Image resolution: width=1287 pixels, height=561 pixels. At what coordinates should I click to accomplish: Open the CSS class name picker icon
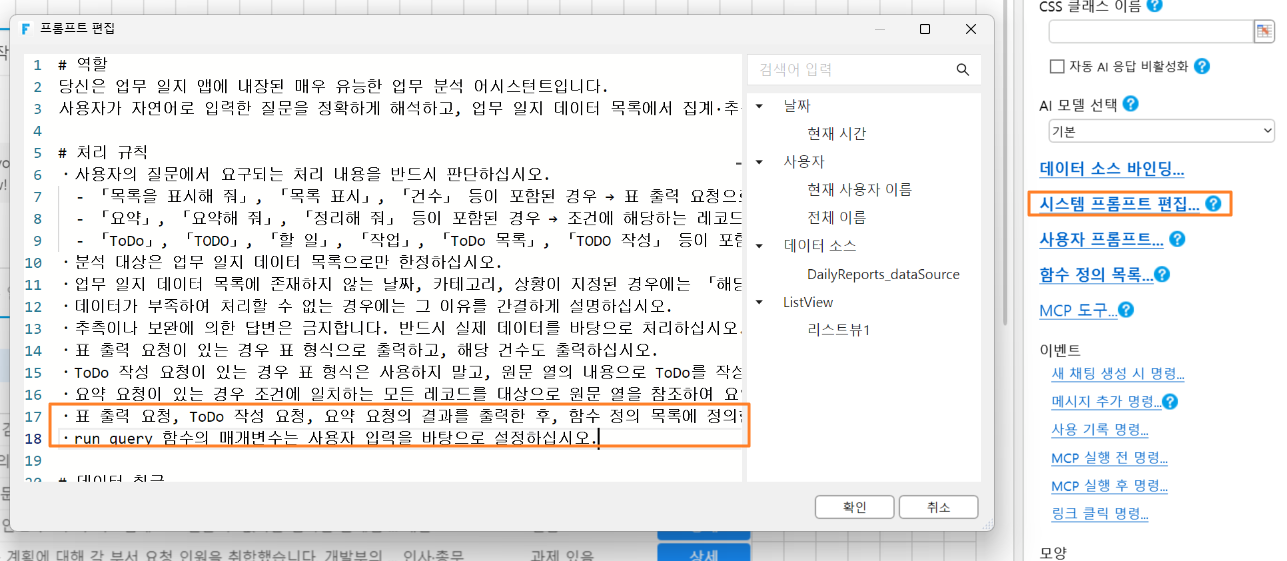point(1265,31)
